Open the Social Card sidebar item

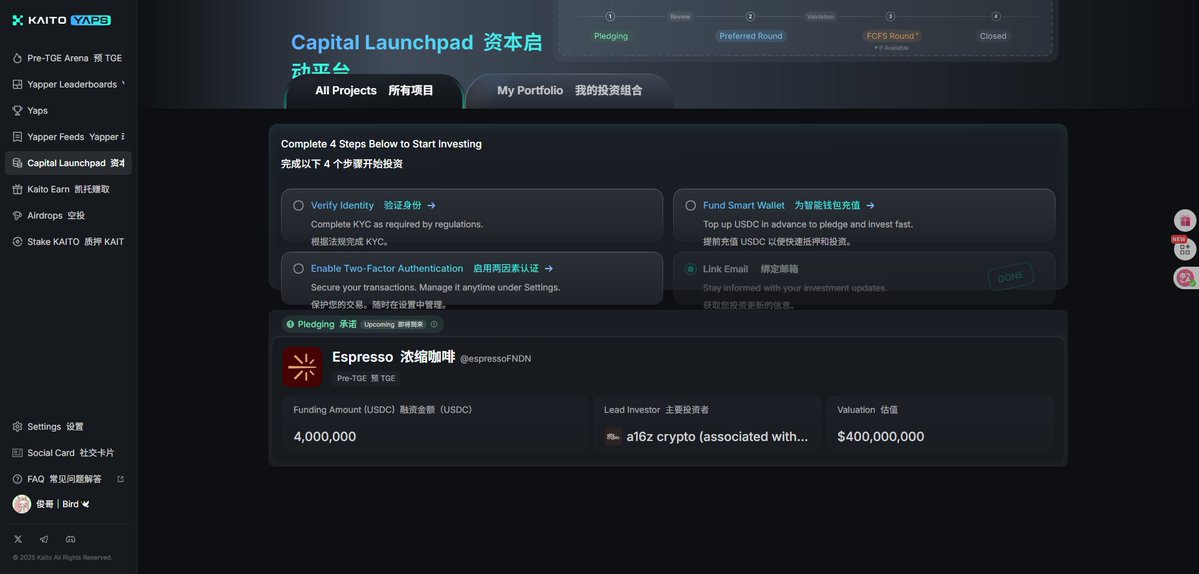pos(68,452)
